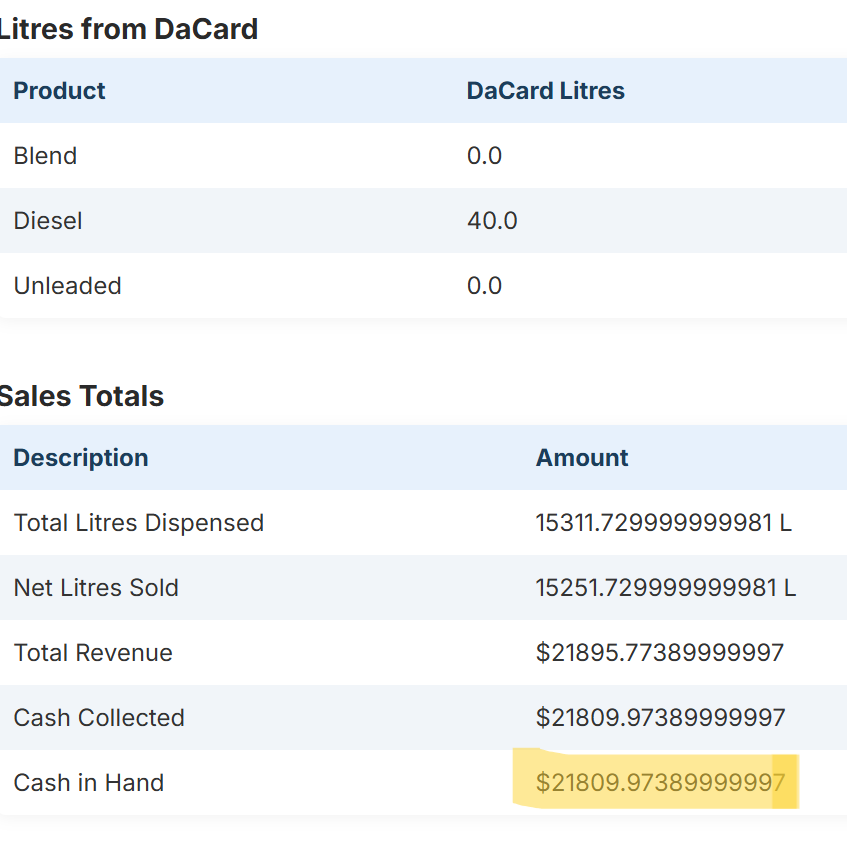The height and width of the screenshot is (856, 847).
Task: Click the Amount column header
Action: [x=581, y=458]
